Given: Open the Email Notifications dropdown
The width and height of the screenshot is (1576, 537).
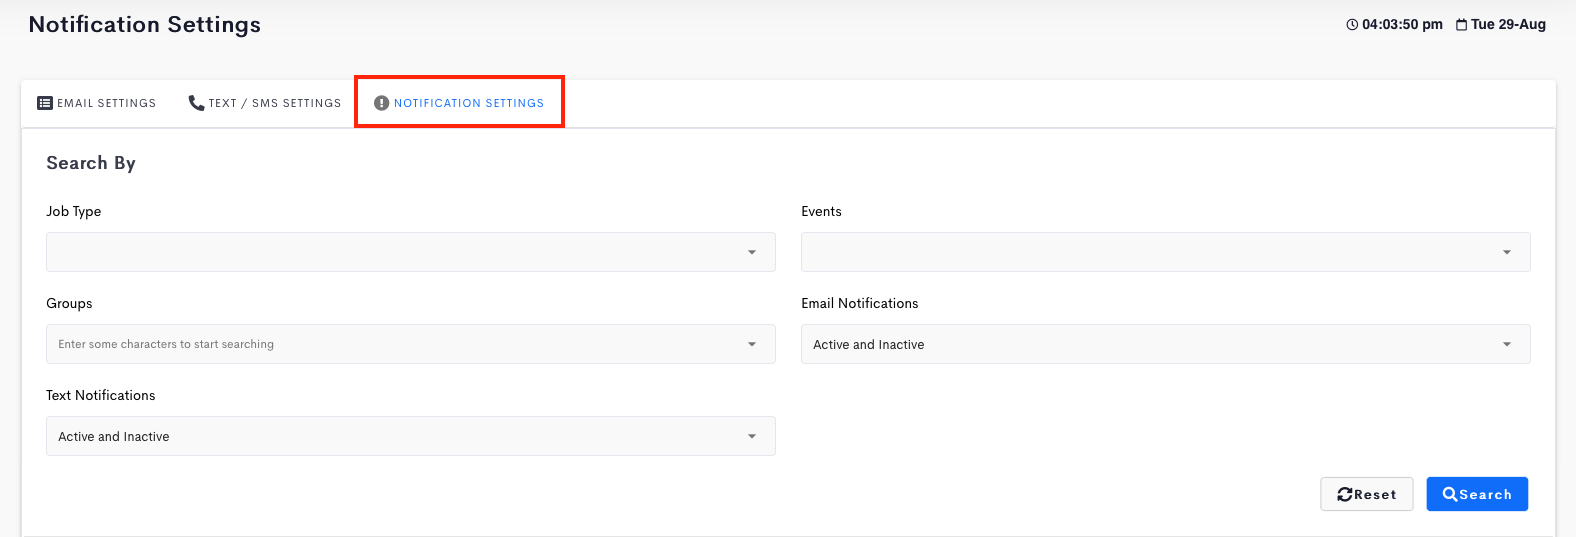Looking at the screenshot, I should click(1166, 344).
